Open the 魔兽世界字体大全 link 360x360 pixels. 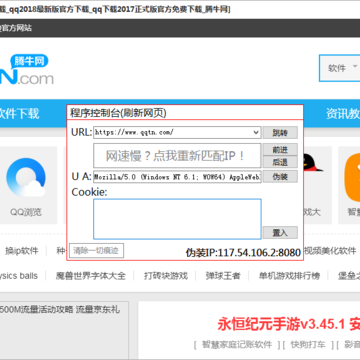click(90, 276)
